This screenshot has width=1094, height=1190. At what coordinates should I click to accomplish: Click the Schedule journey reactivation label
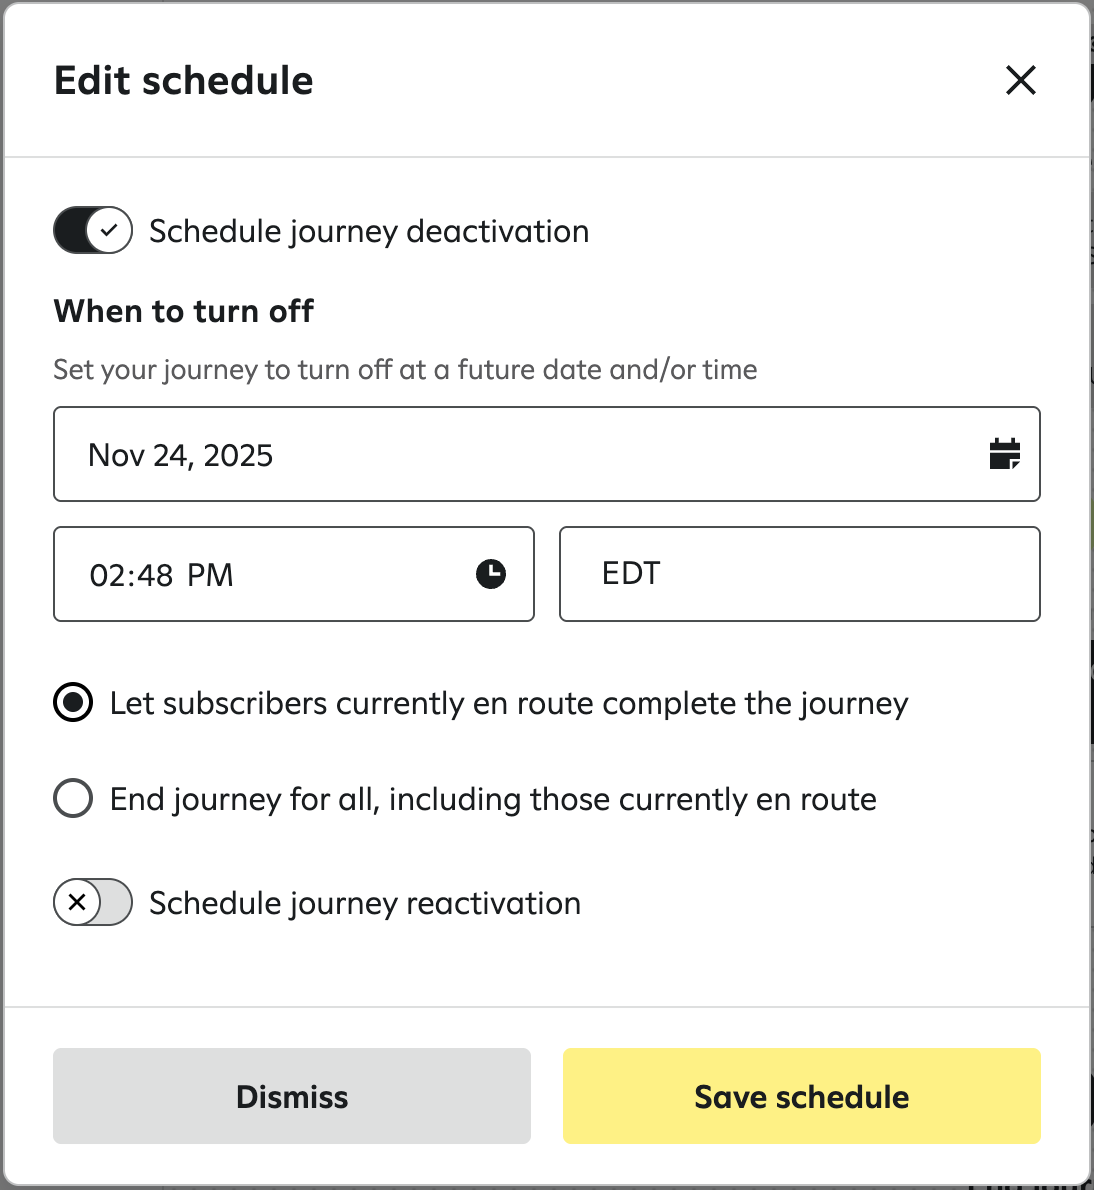click(x=365, y=904)
